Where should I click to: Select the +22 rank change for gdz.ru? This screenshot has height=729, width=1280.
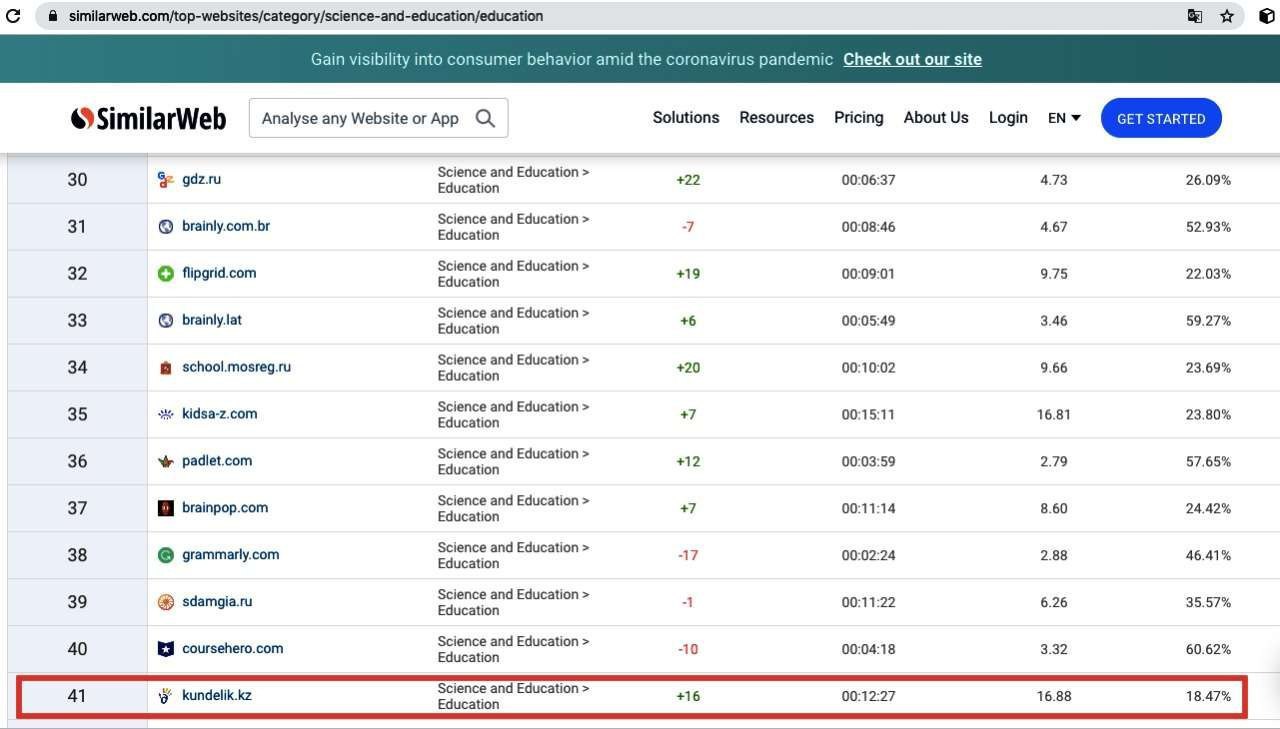(688, 180)
